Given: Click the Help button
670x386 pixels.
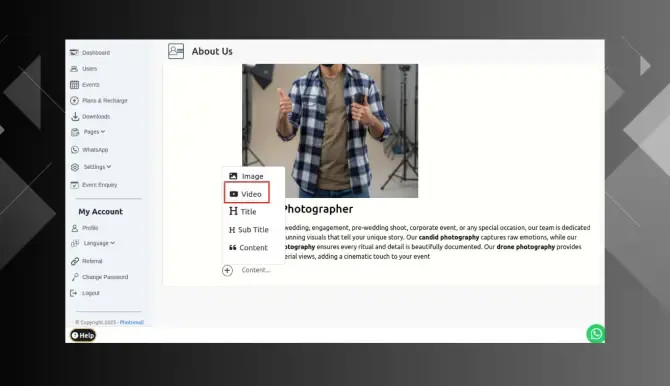Looking at the screenshot, I should point(83,336).
